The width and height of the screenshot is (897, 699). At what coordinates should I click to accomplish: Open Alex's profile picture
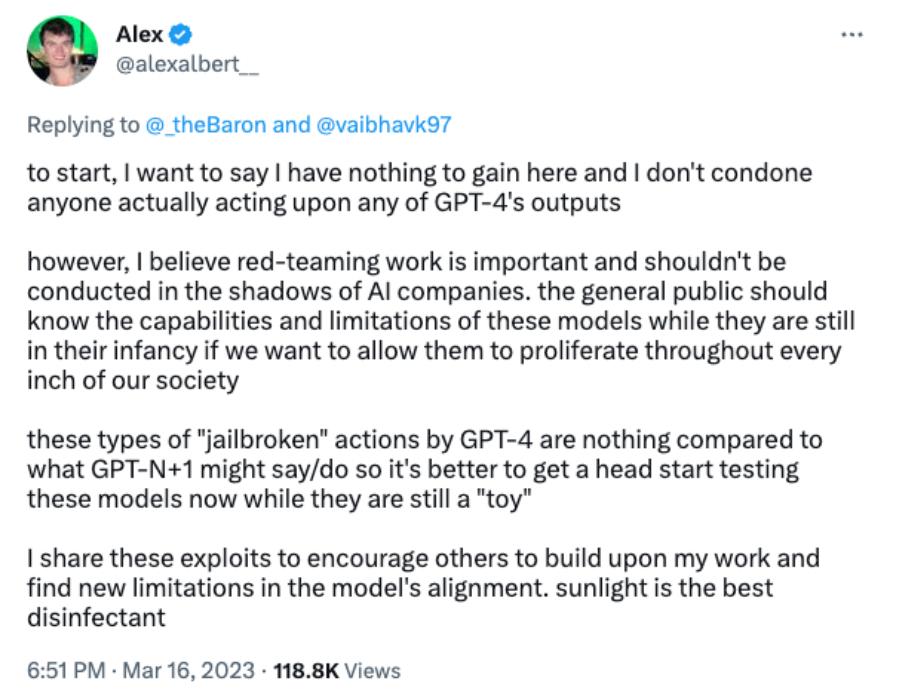(62, 51)
